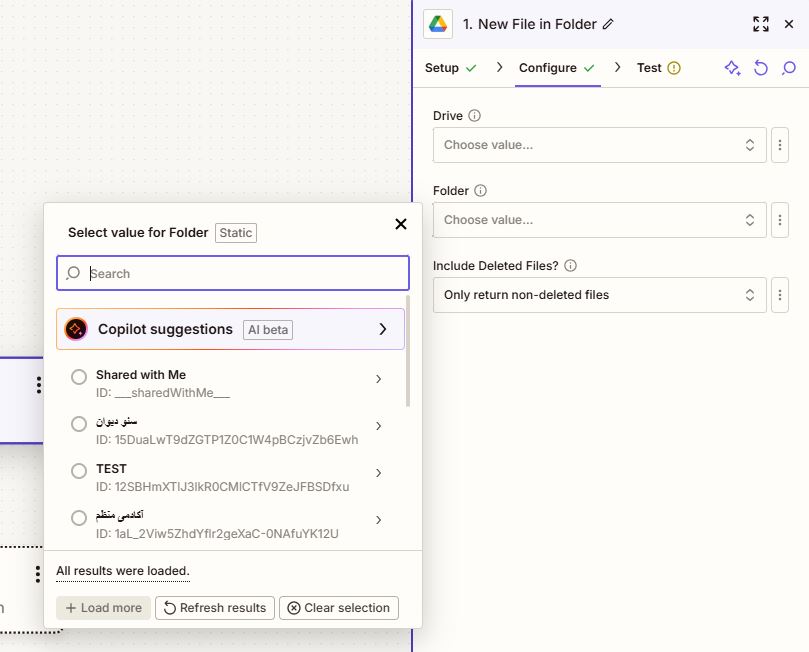Viewport: 809px width, 652px height.
Task: Switch to the Test tab
Action: (x=658, y=68)
